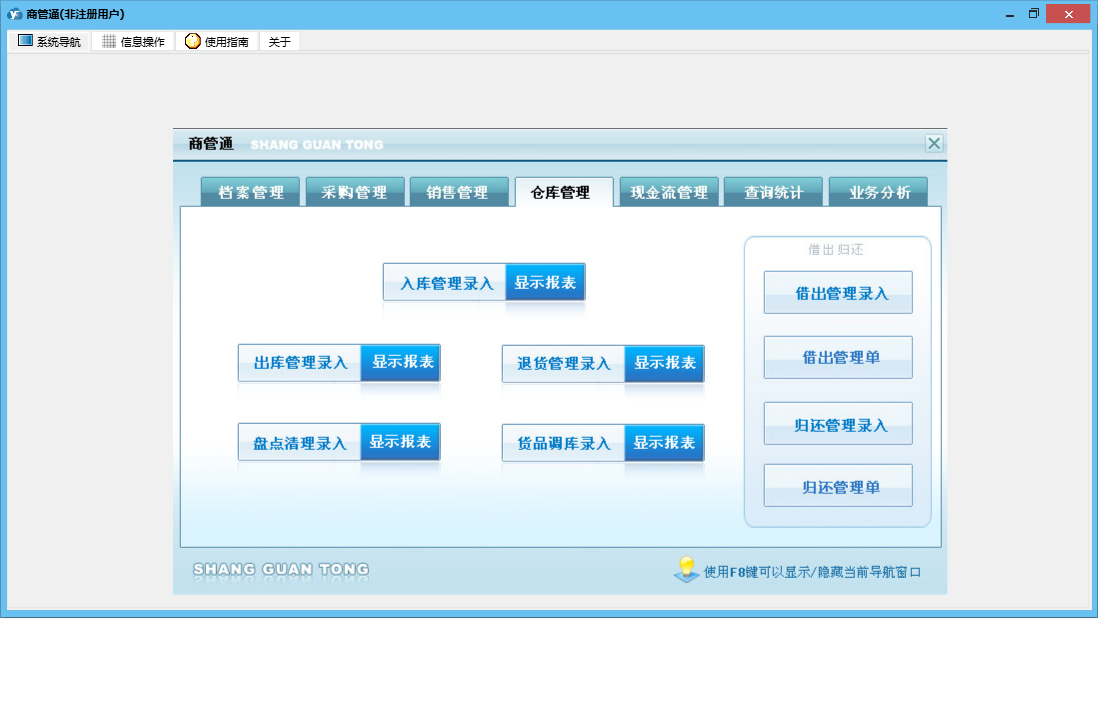The height and width of the screenshot is (722, 1098).
Task: Switch to the 采购管理 tab
Action: pyautogui.click(x=355, y=192)
